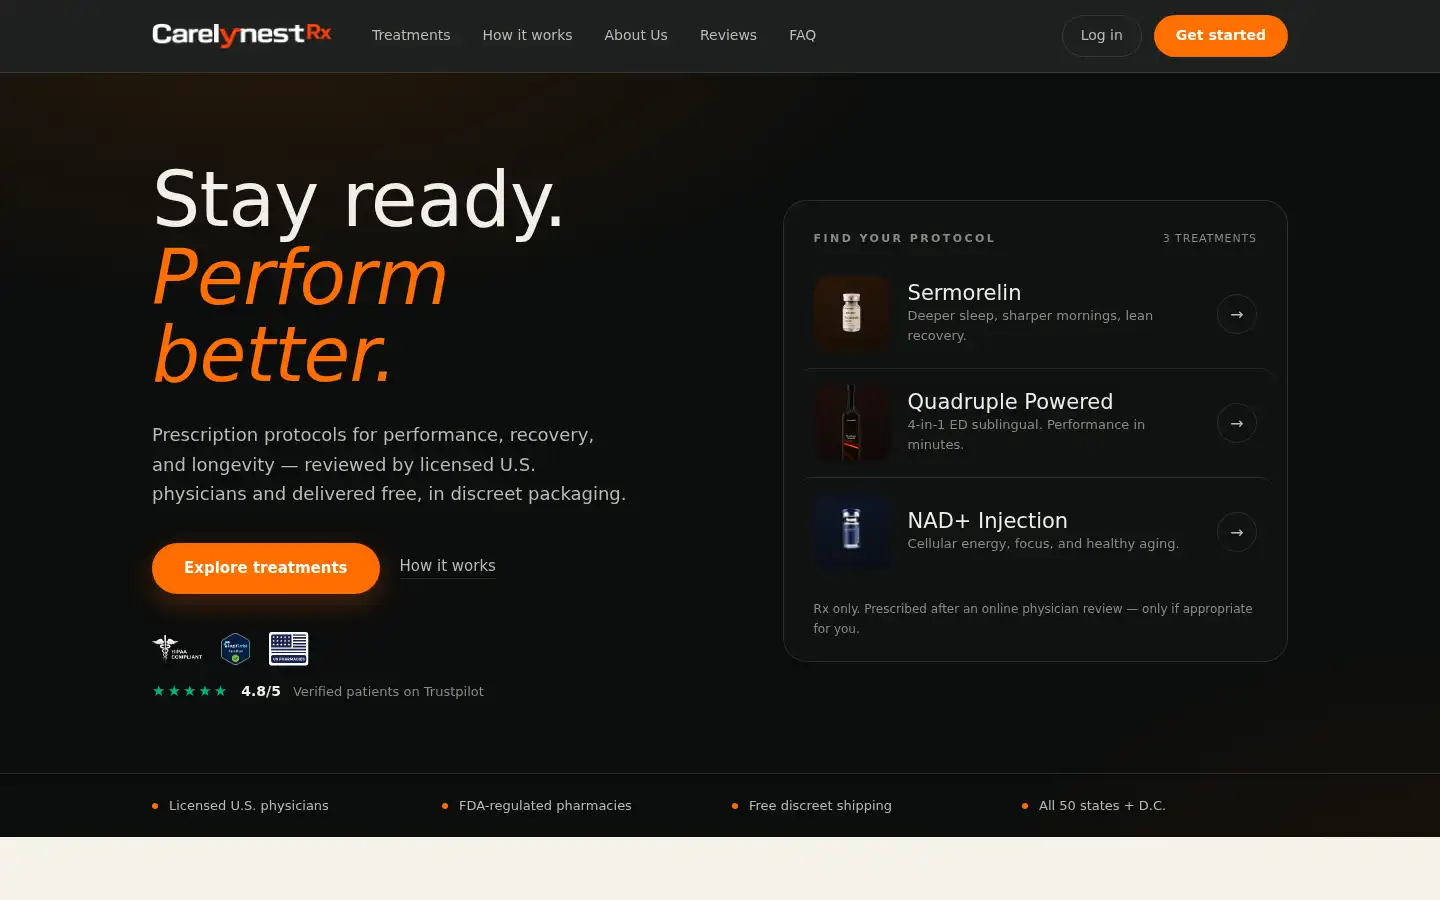Select the Sermorelin treatment title
The height and width of the screenshot is (900, 1440).
point(964,292)
